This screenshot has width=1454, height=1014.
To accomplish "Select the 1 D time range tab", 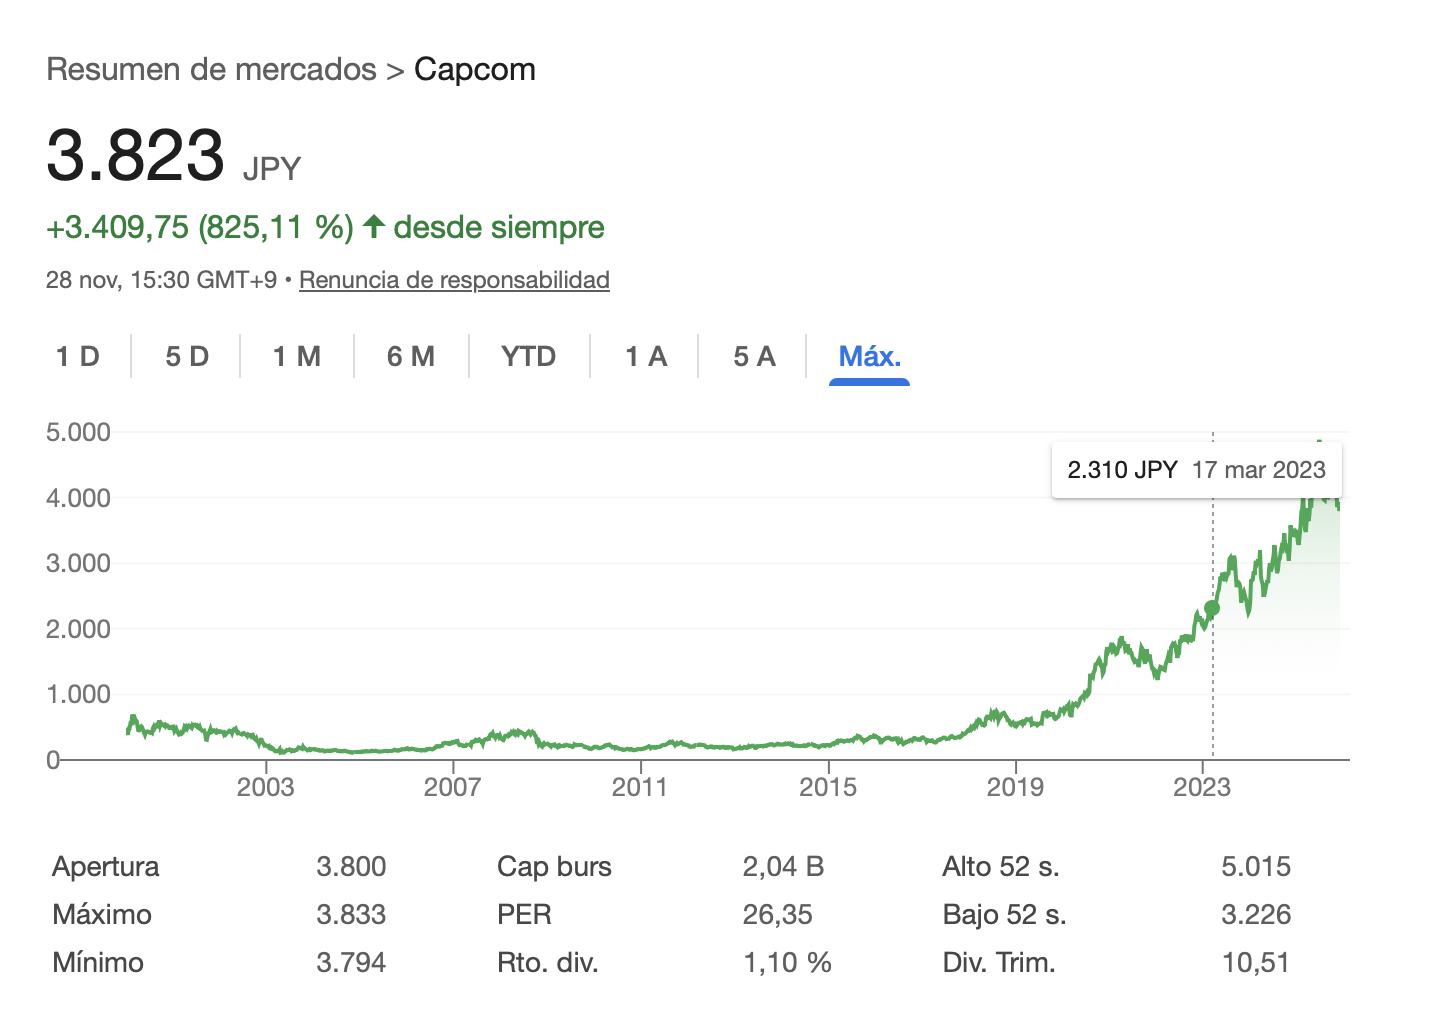I will (x=78, y=357).
